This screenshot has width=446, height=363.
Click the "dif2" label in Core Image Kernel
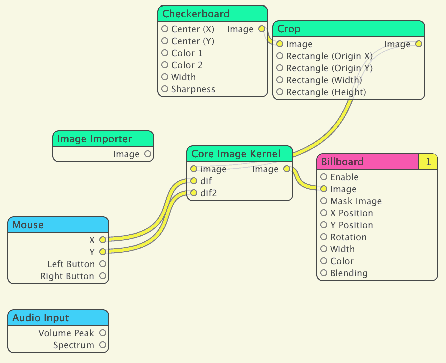209,193
